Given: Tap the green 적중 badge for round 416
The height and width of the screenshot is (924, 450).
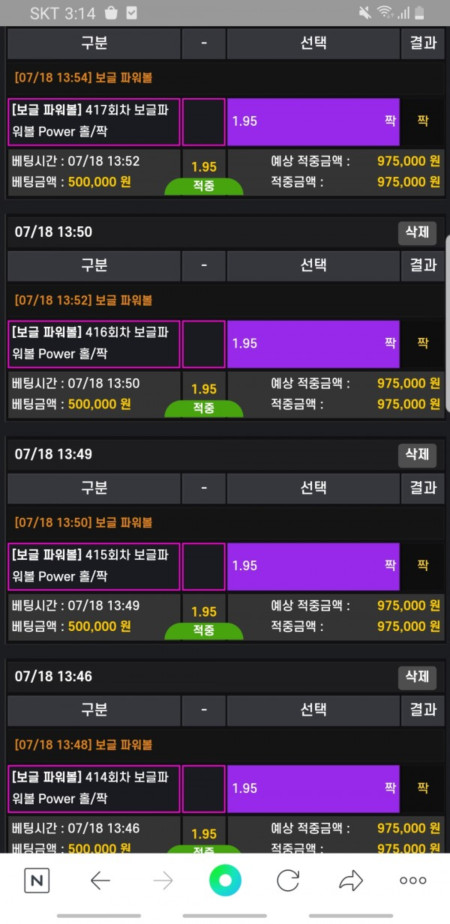Looking at the screenshot, I should click(204, 408).
